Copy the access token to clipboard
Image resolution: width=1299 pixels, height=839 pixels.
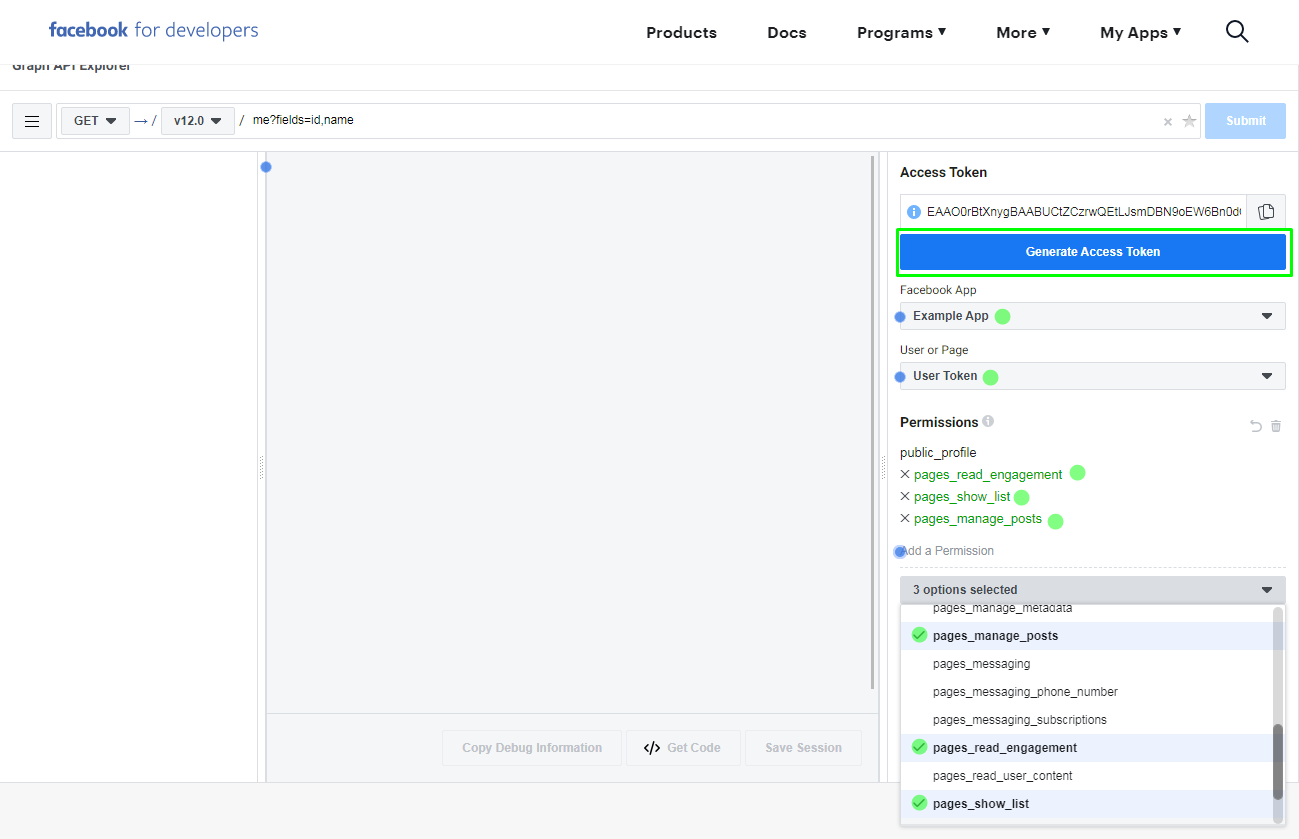(x=1266, y=211)
